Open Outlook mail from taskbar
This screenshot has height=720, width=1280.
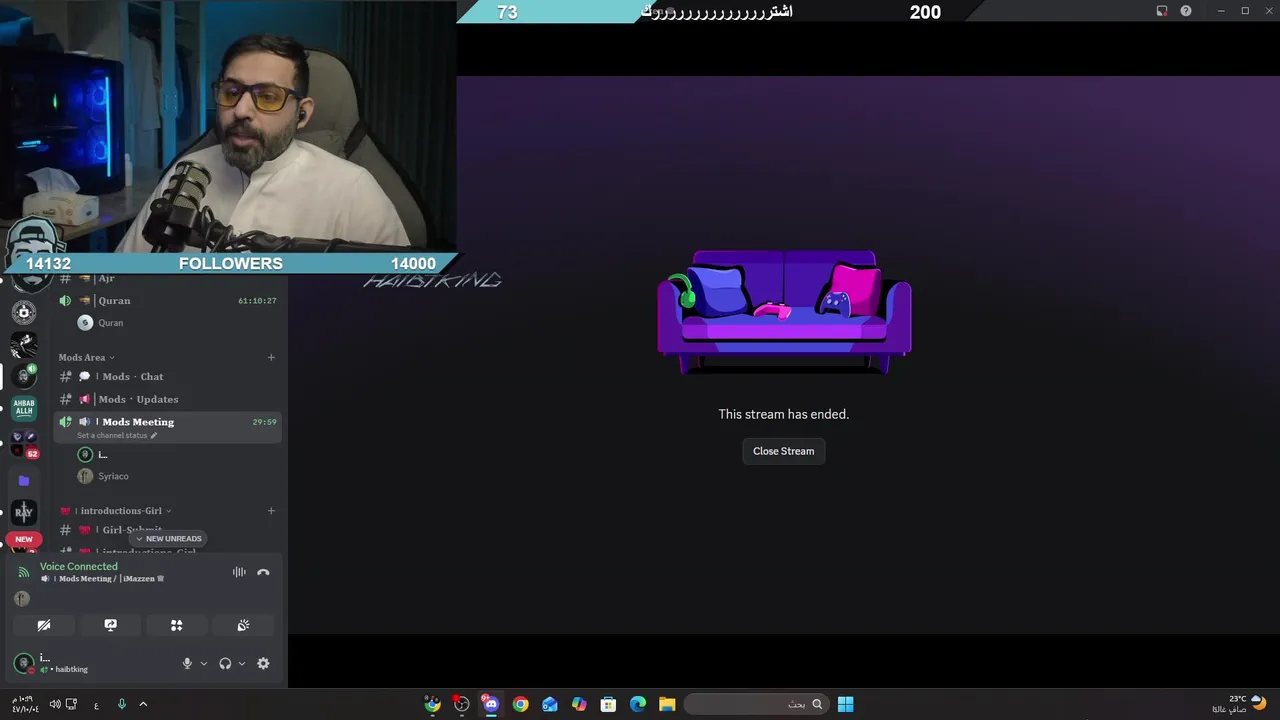549,704
